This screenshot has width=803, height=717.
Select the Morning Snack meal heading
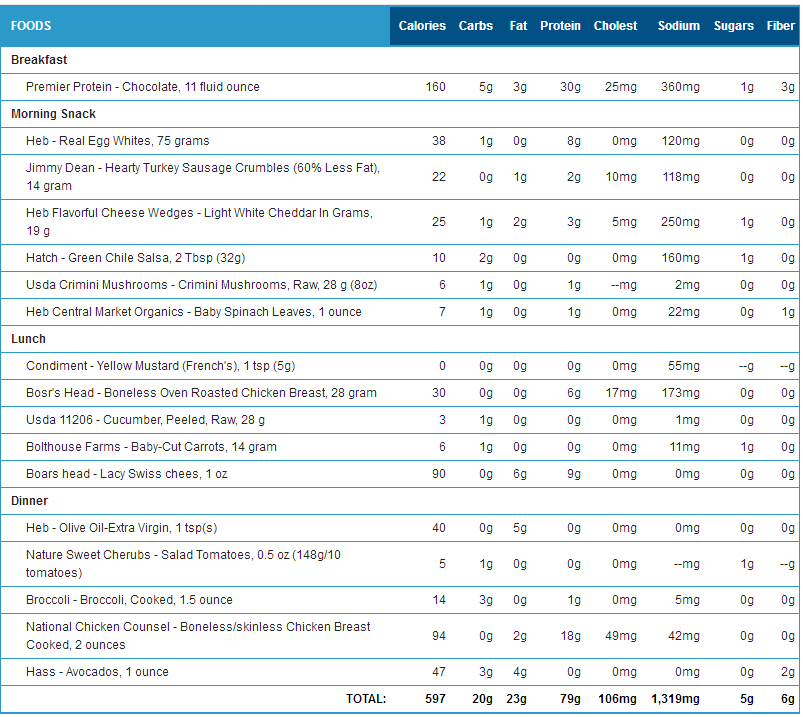coord(53,114)
